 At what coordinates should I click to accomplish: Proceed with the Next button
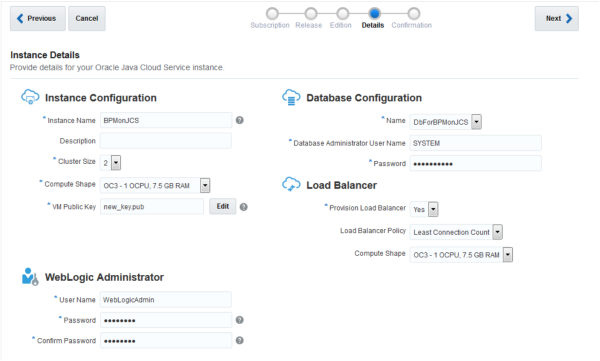coord(556,18)
